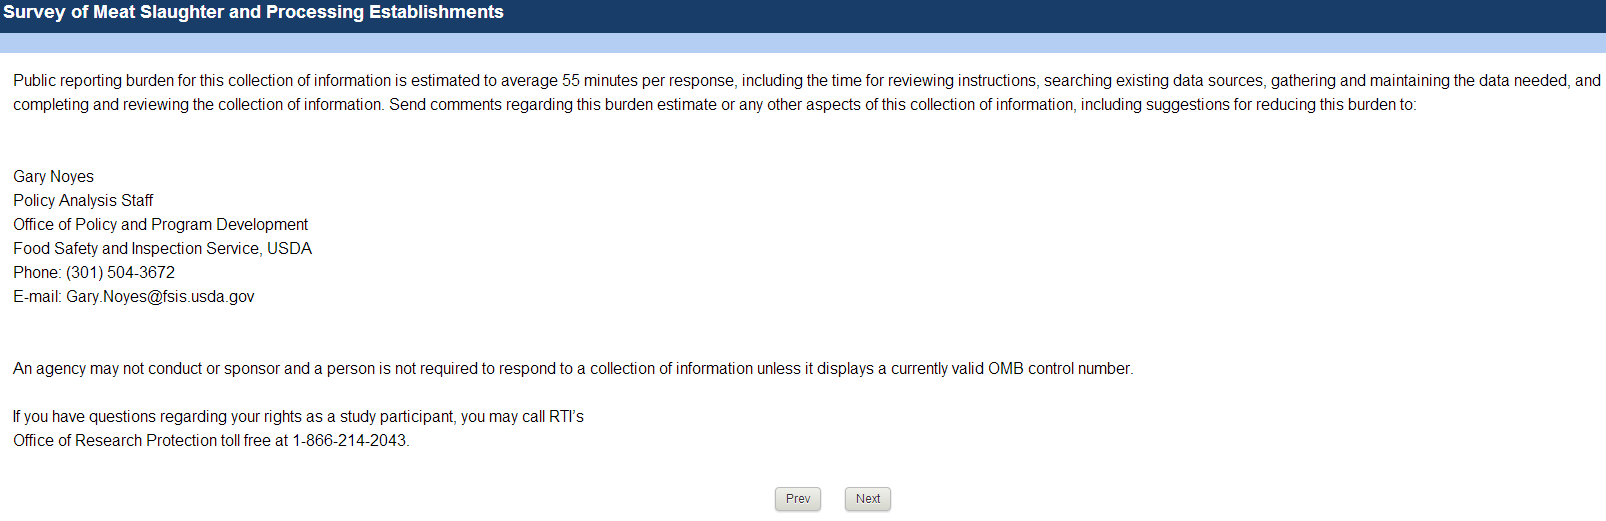Click the Gary.Noyes@fsis.usda.gov email address
This screenshot has width=1606, height=521.
[x=160, y=297]
